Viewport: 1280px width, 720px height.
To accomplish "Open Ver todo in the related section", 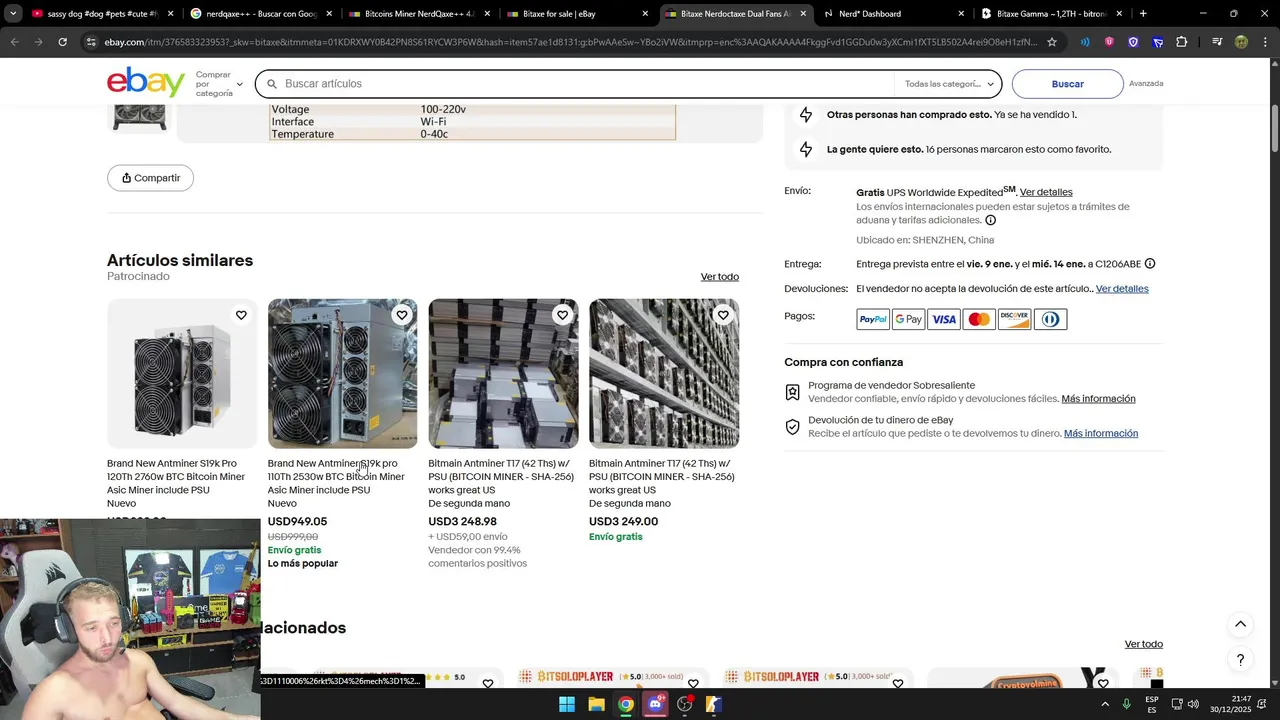I will pos(1143,644).
